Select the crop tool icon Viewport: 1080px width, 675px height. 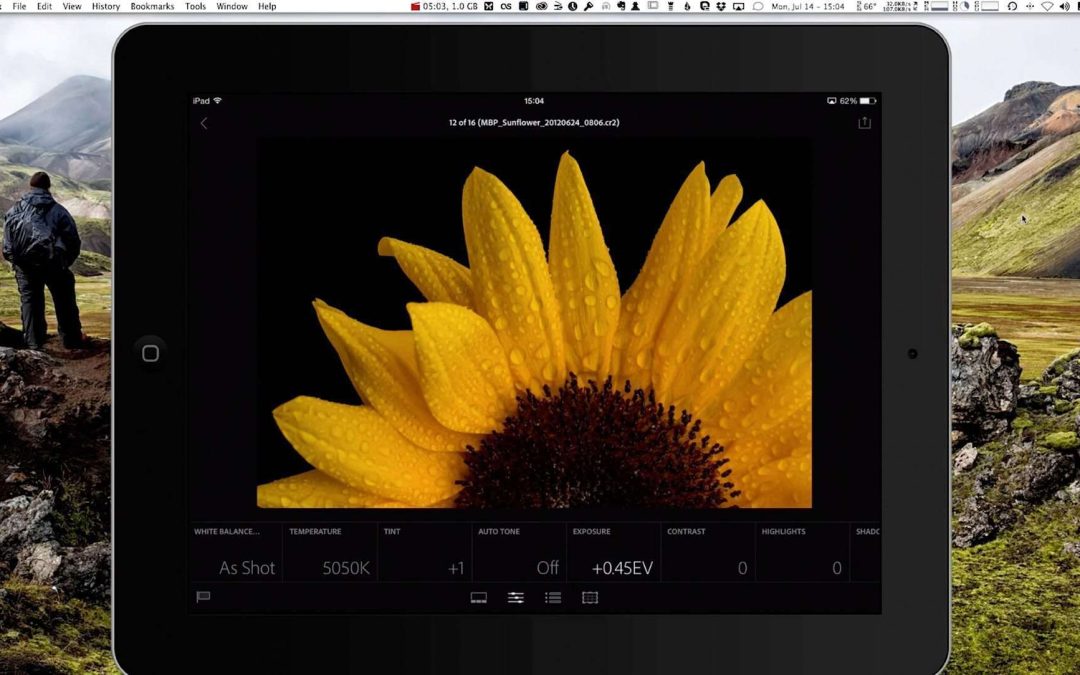coord(590,598)
